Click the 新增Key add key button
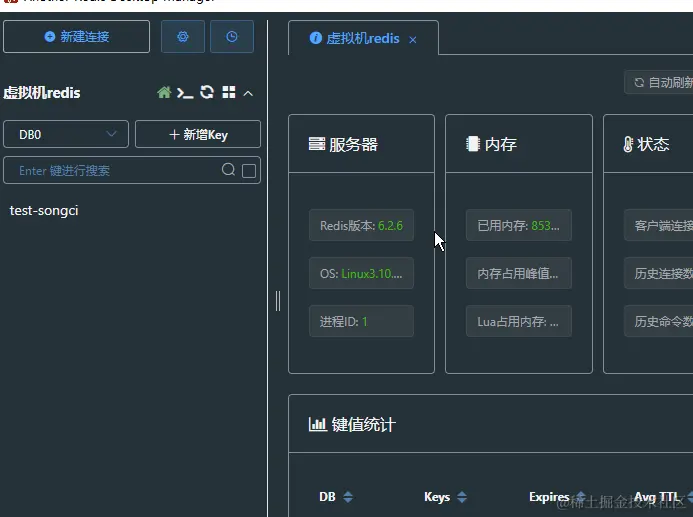Viewport: 693px width, 517px height. (x=198, y=134)
